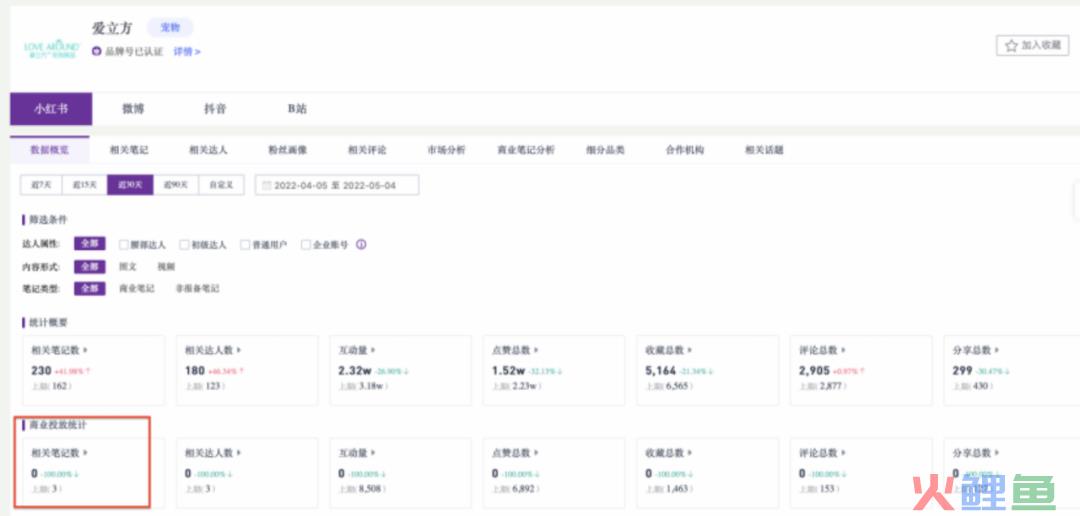Select the 近30天 time range
1080x516 pixels.
[130, 185]
